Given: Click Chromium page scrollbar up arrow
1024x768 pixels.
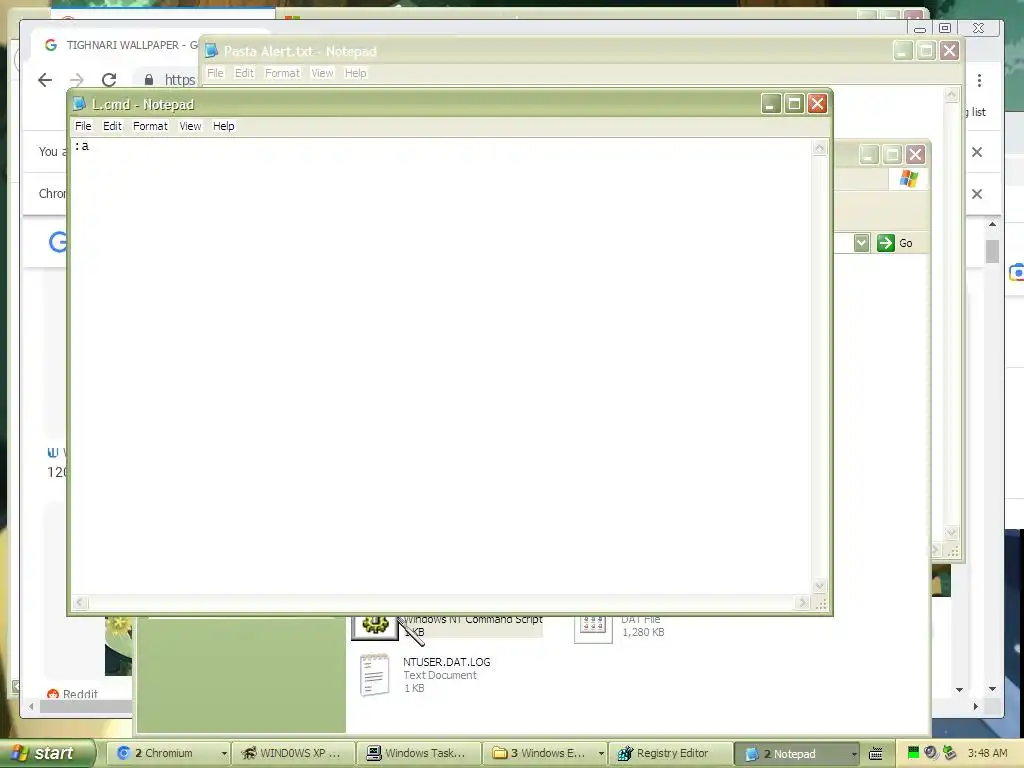Looking at the screenshot, I should coord(993,224).
